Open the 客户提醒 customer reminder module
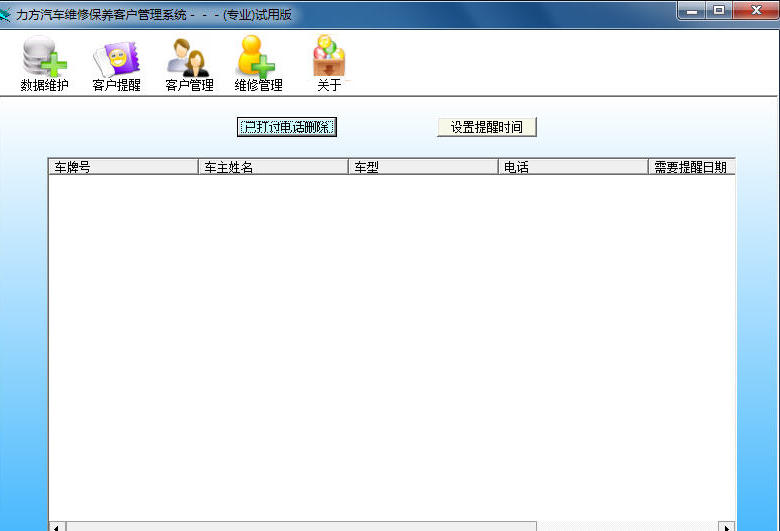This screenshot has height=531, width=780. (116, 64)
